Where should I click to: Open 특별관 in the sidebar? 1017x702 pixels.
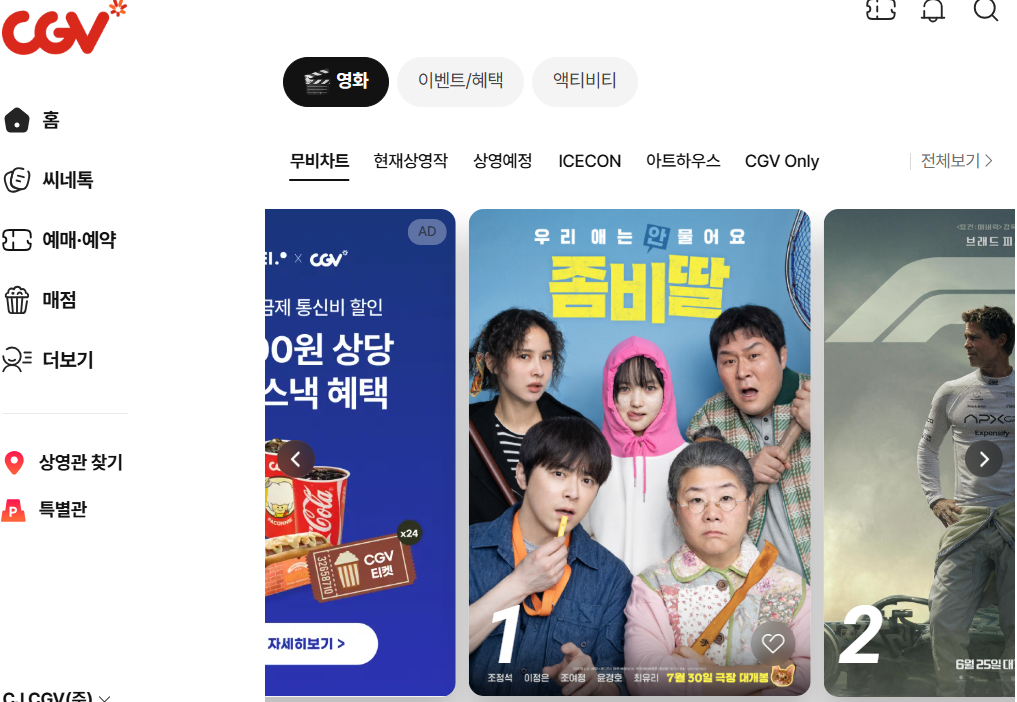[x=45, y=510]
